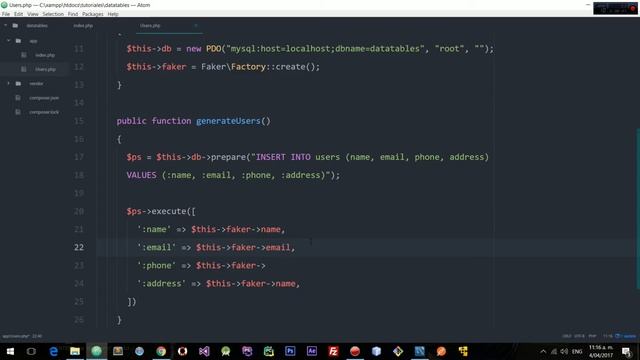Image resolution: width=640 pixels, height=360 pixels.
Task: Open the Packages menu
Action: [93, 14]
